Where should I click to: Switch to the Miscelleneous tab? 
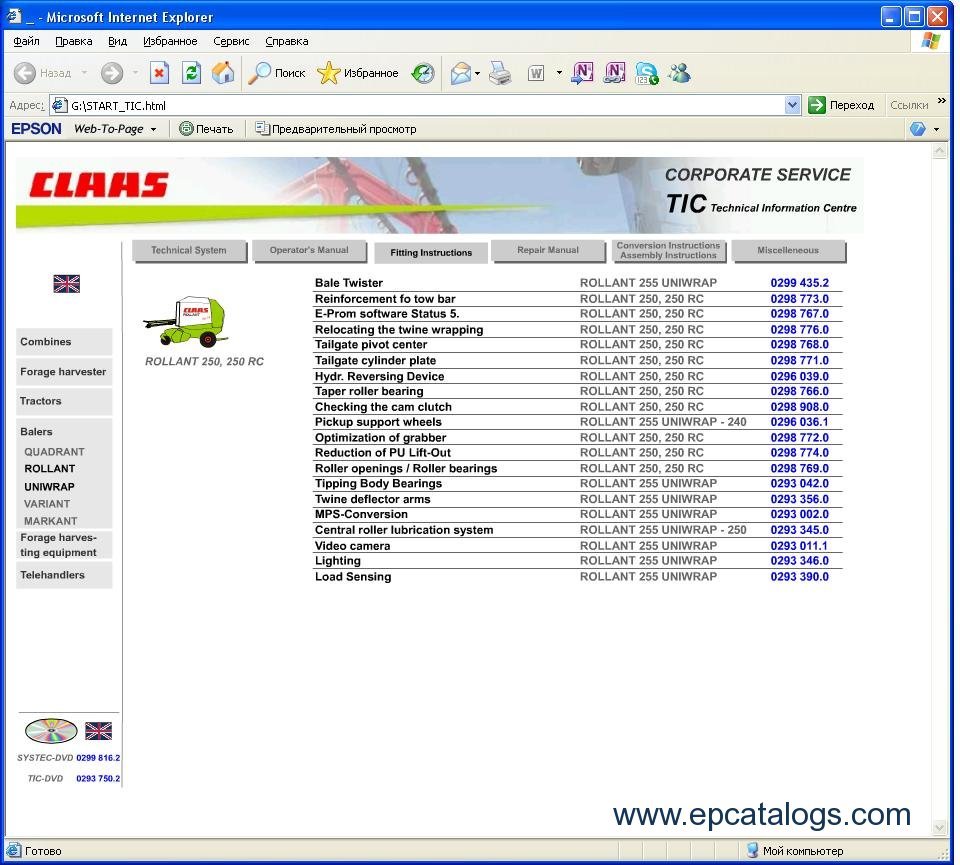(788, 250)
